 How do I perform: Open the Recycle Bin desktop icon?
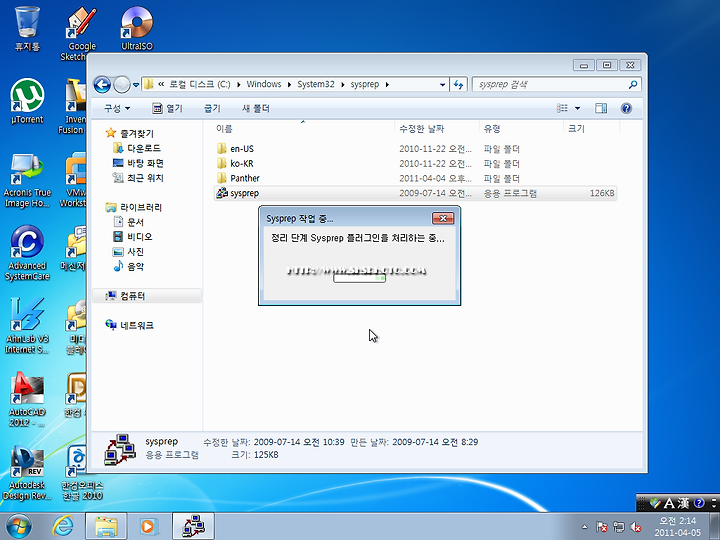point(28,28)
